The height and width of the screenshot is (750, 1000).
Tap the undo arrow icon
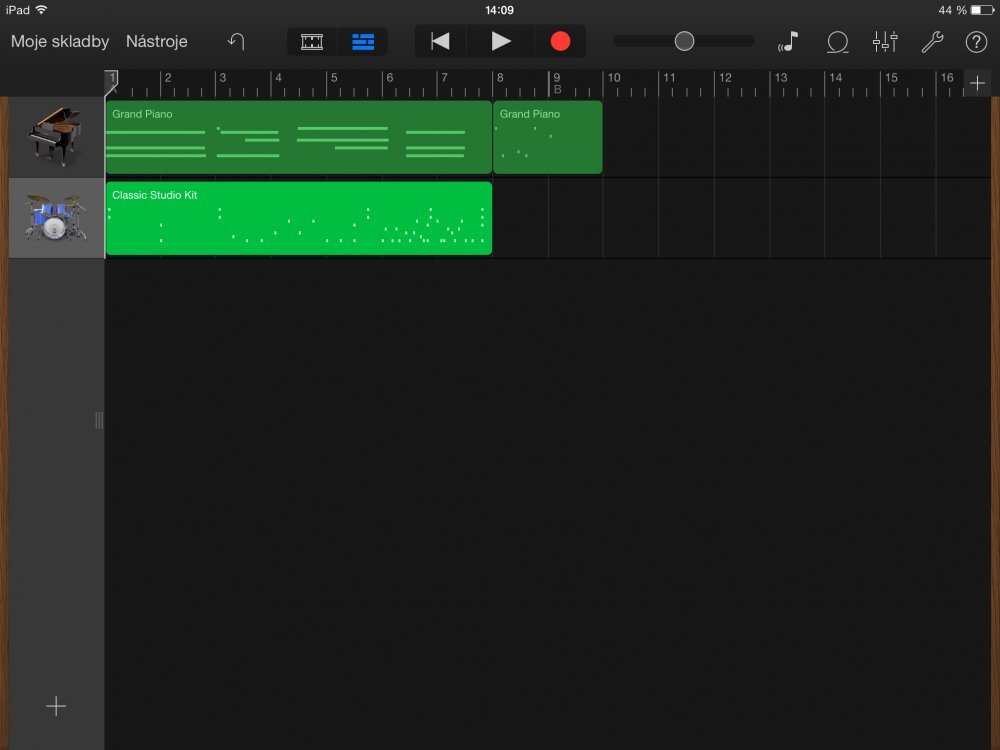[x=236, y=42]
